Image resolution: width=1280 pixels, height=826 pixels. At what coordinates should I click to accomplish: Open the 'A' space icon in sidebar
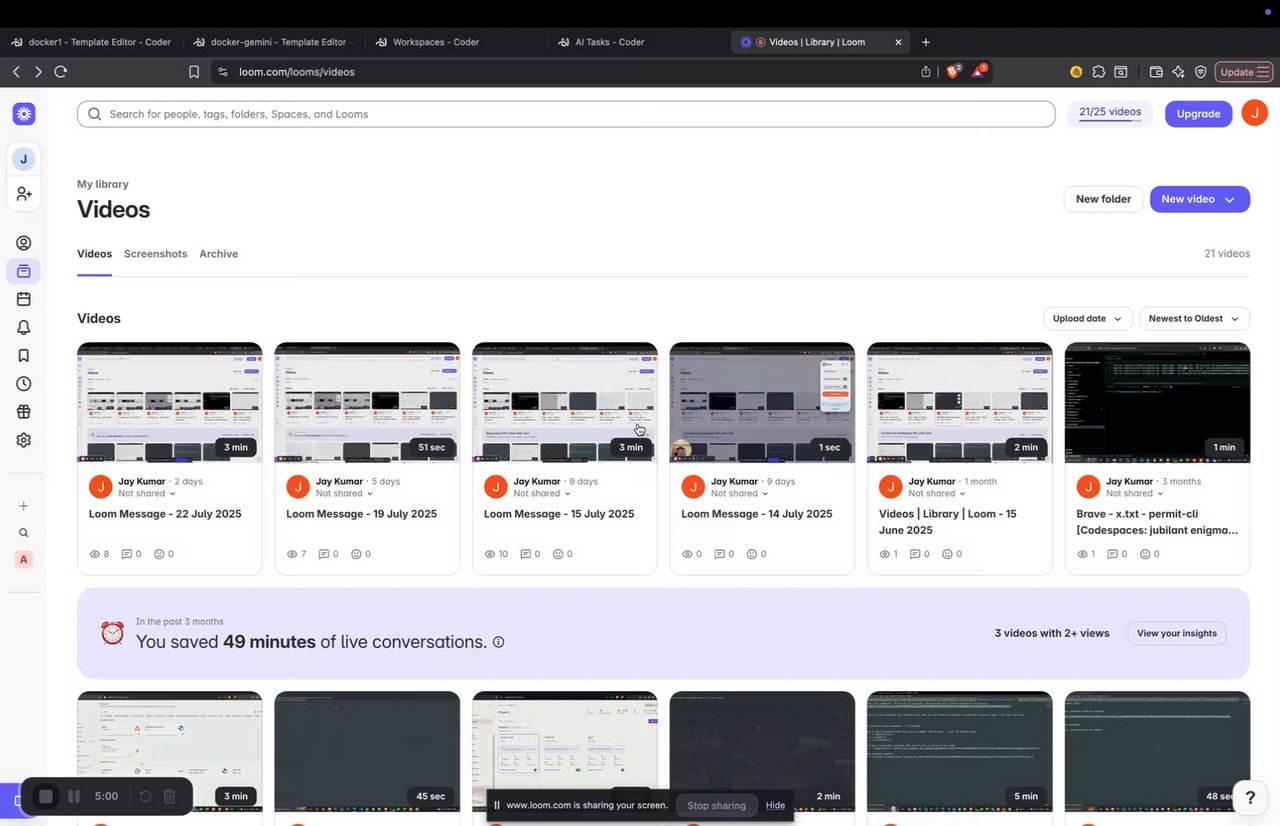click(24, 560)
